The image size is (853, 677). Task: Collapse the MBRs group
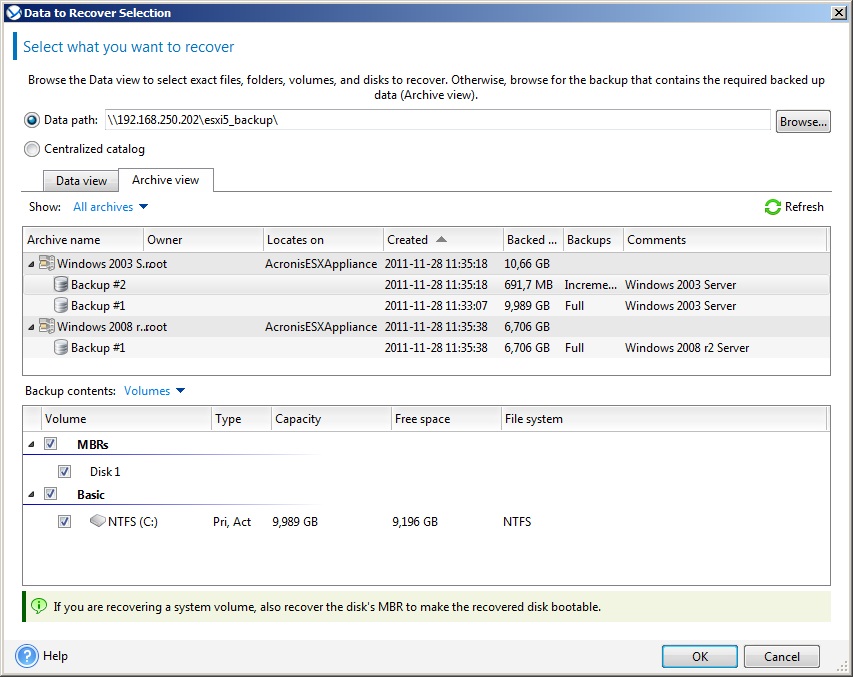32,445
